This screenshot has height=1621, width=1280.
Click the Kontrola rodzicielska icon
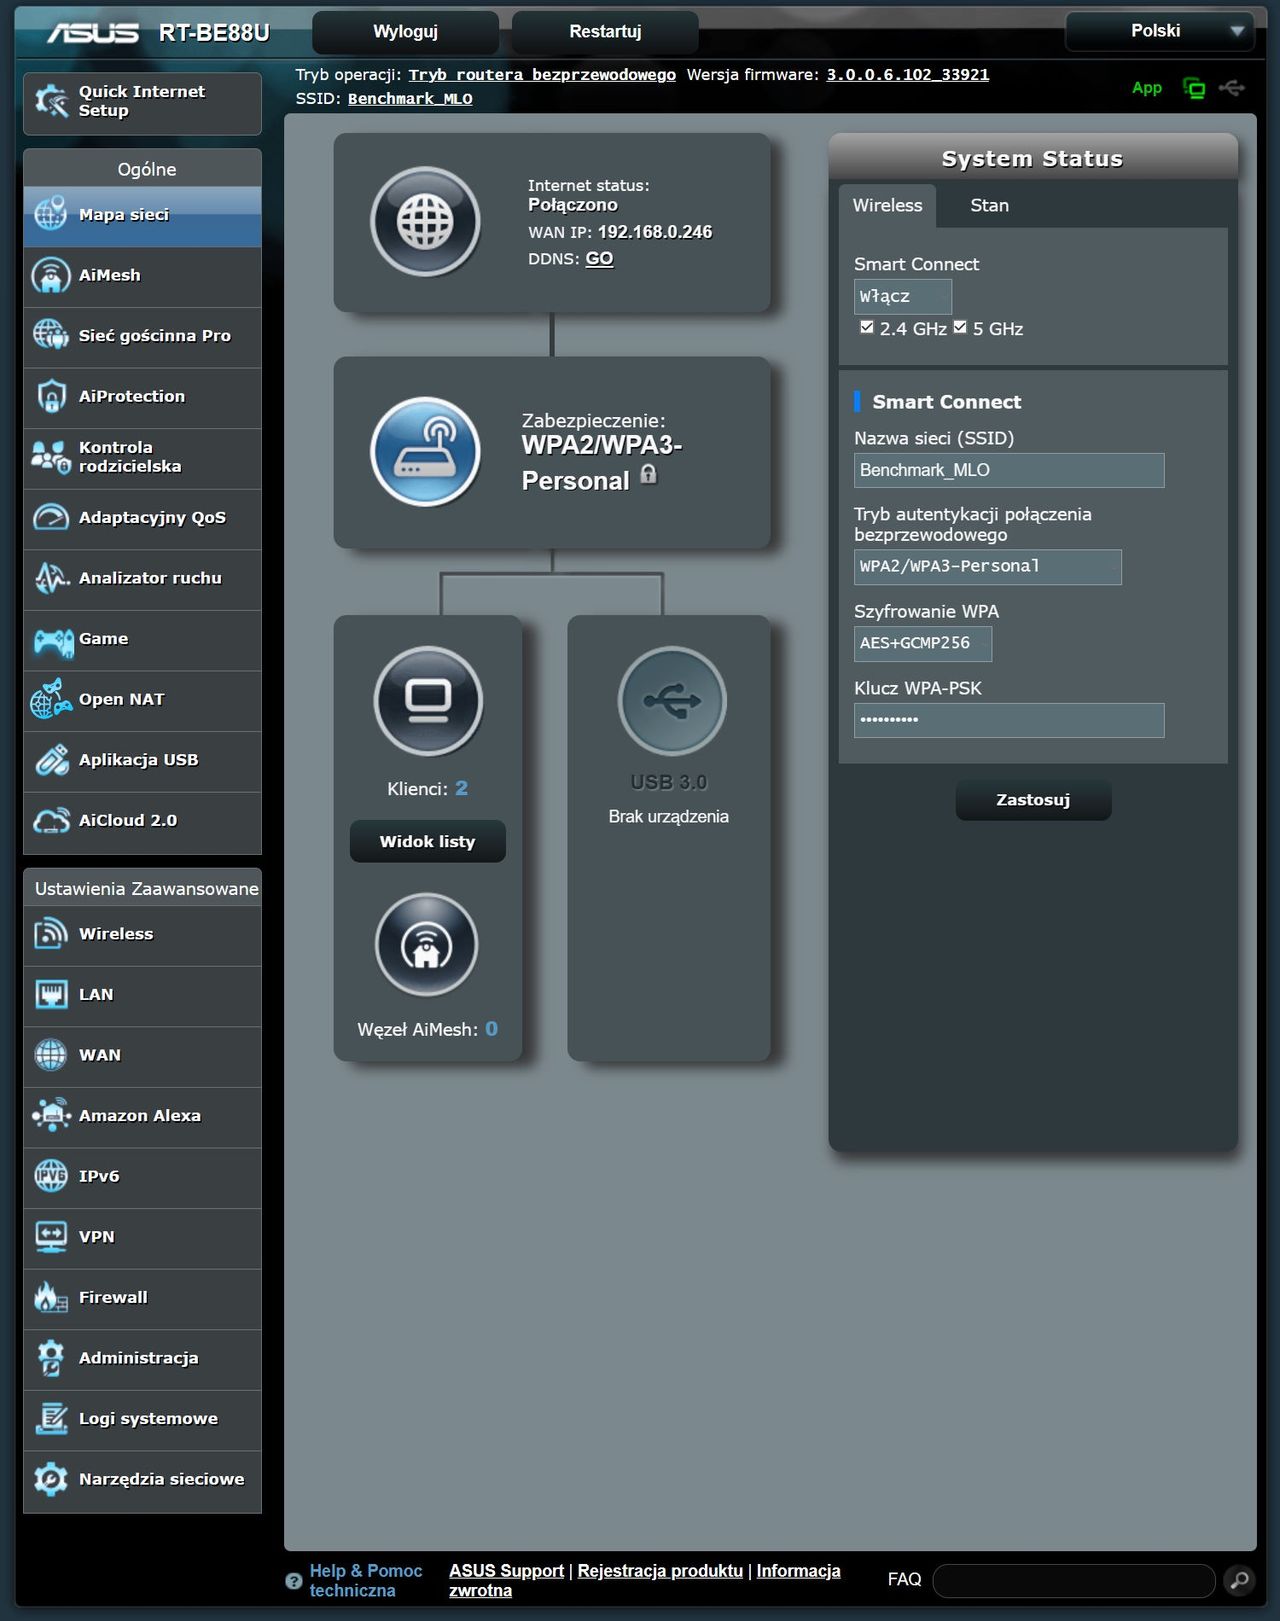[50, 457]
